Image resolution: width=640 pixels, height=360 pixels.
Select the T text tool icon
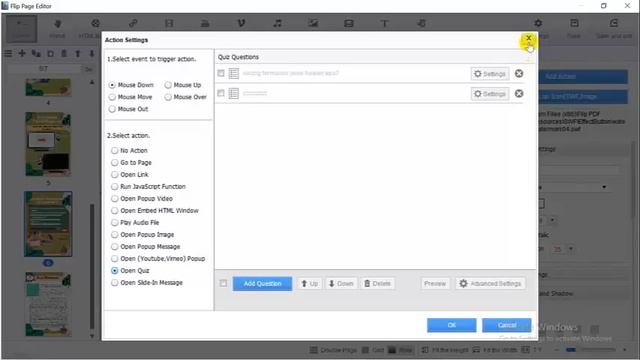pos(384,23)
